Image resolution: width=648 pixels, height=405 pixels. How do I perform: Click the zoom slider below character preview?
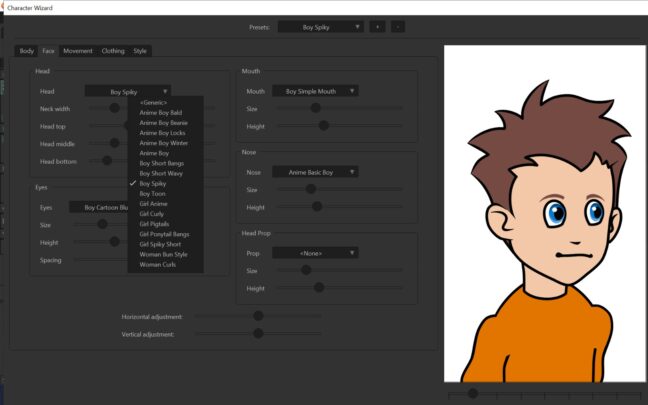473,393
